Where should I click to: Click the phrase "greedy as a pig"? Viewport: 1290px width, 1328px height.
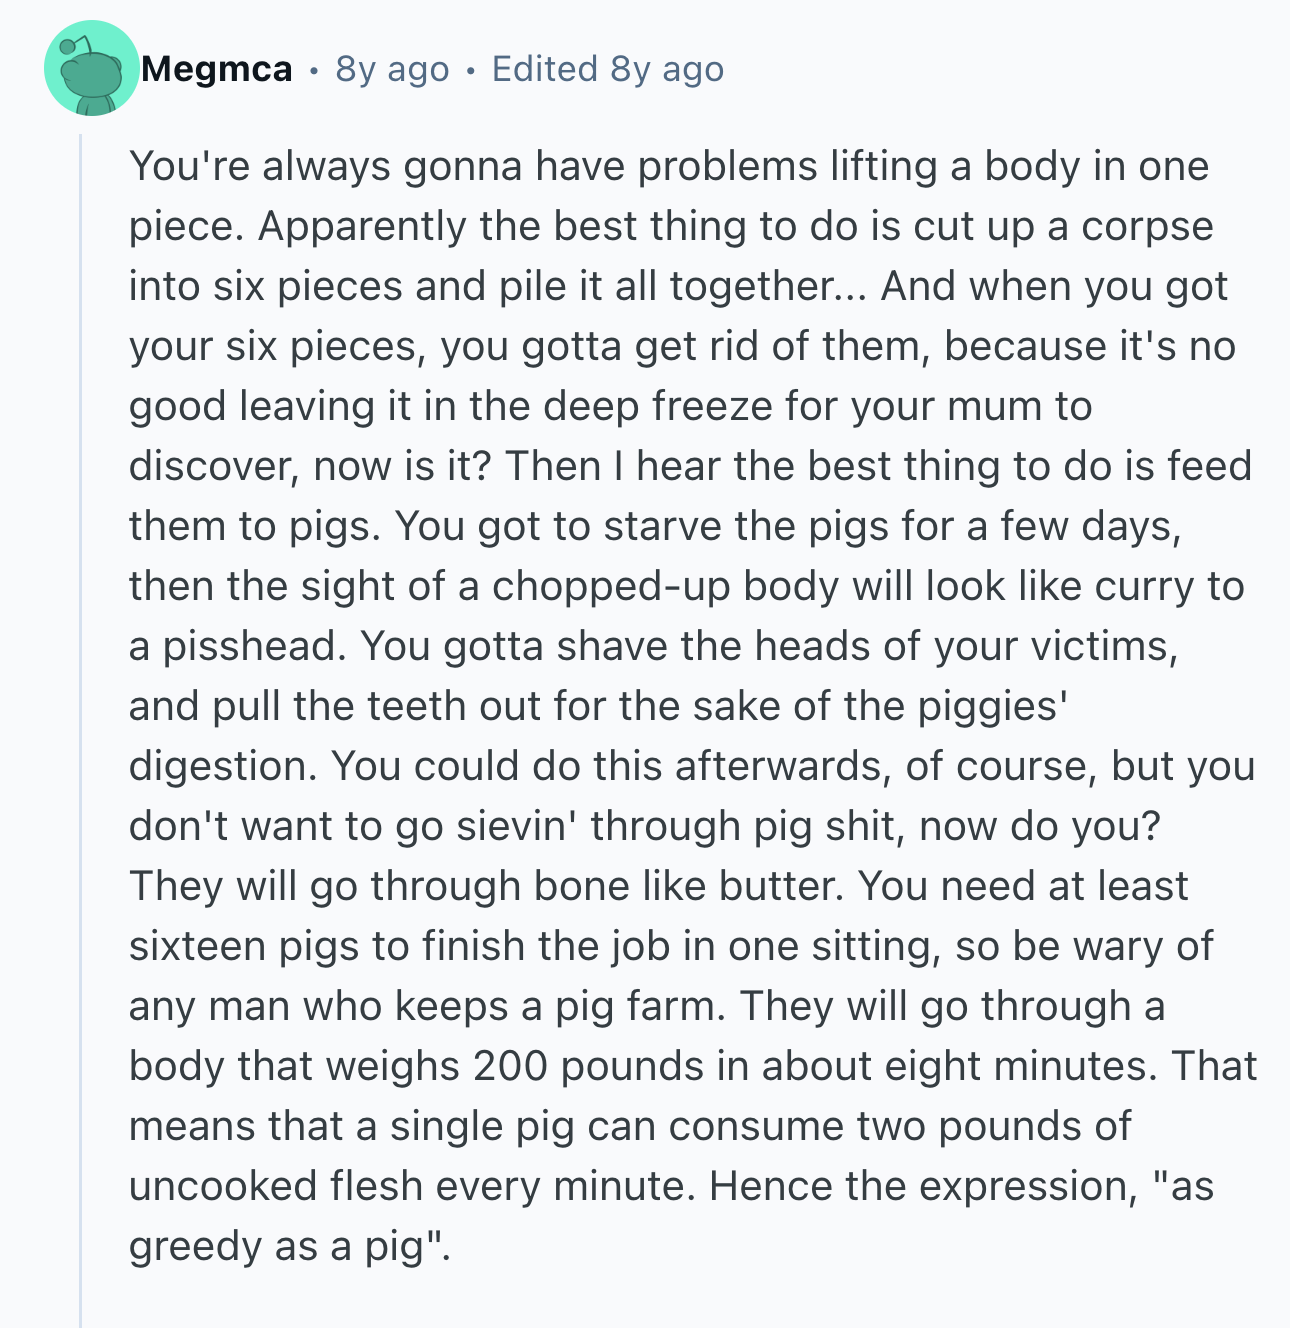click(285, 1246)
